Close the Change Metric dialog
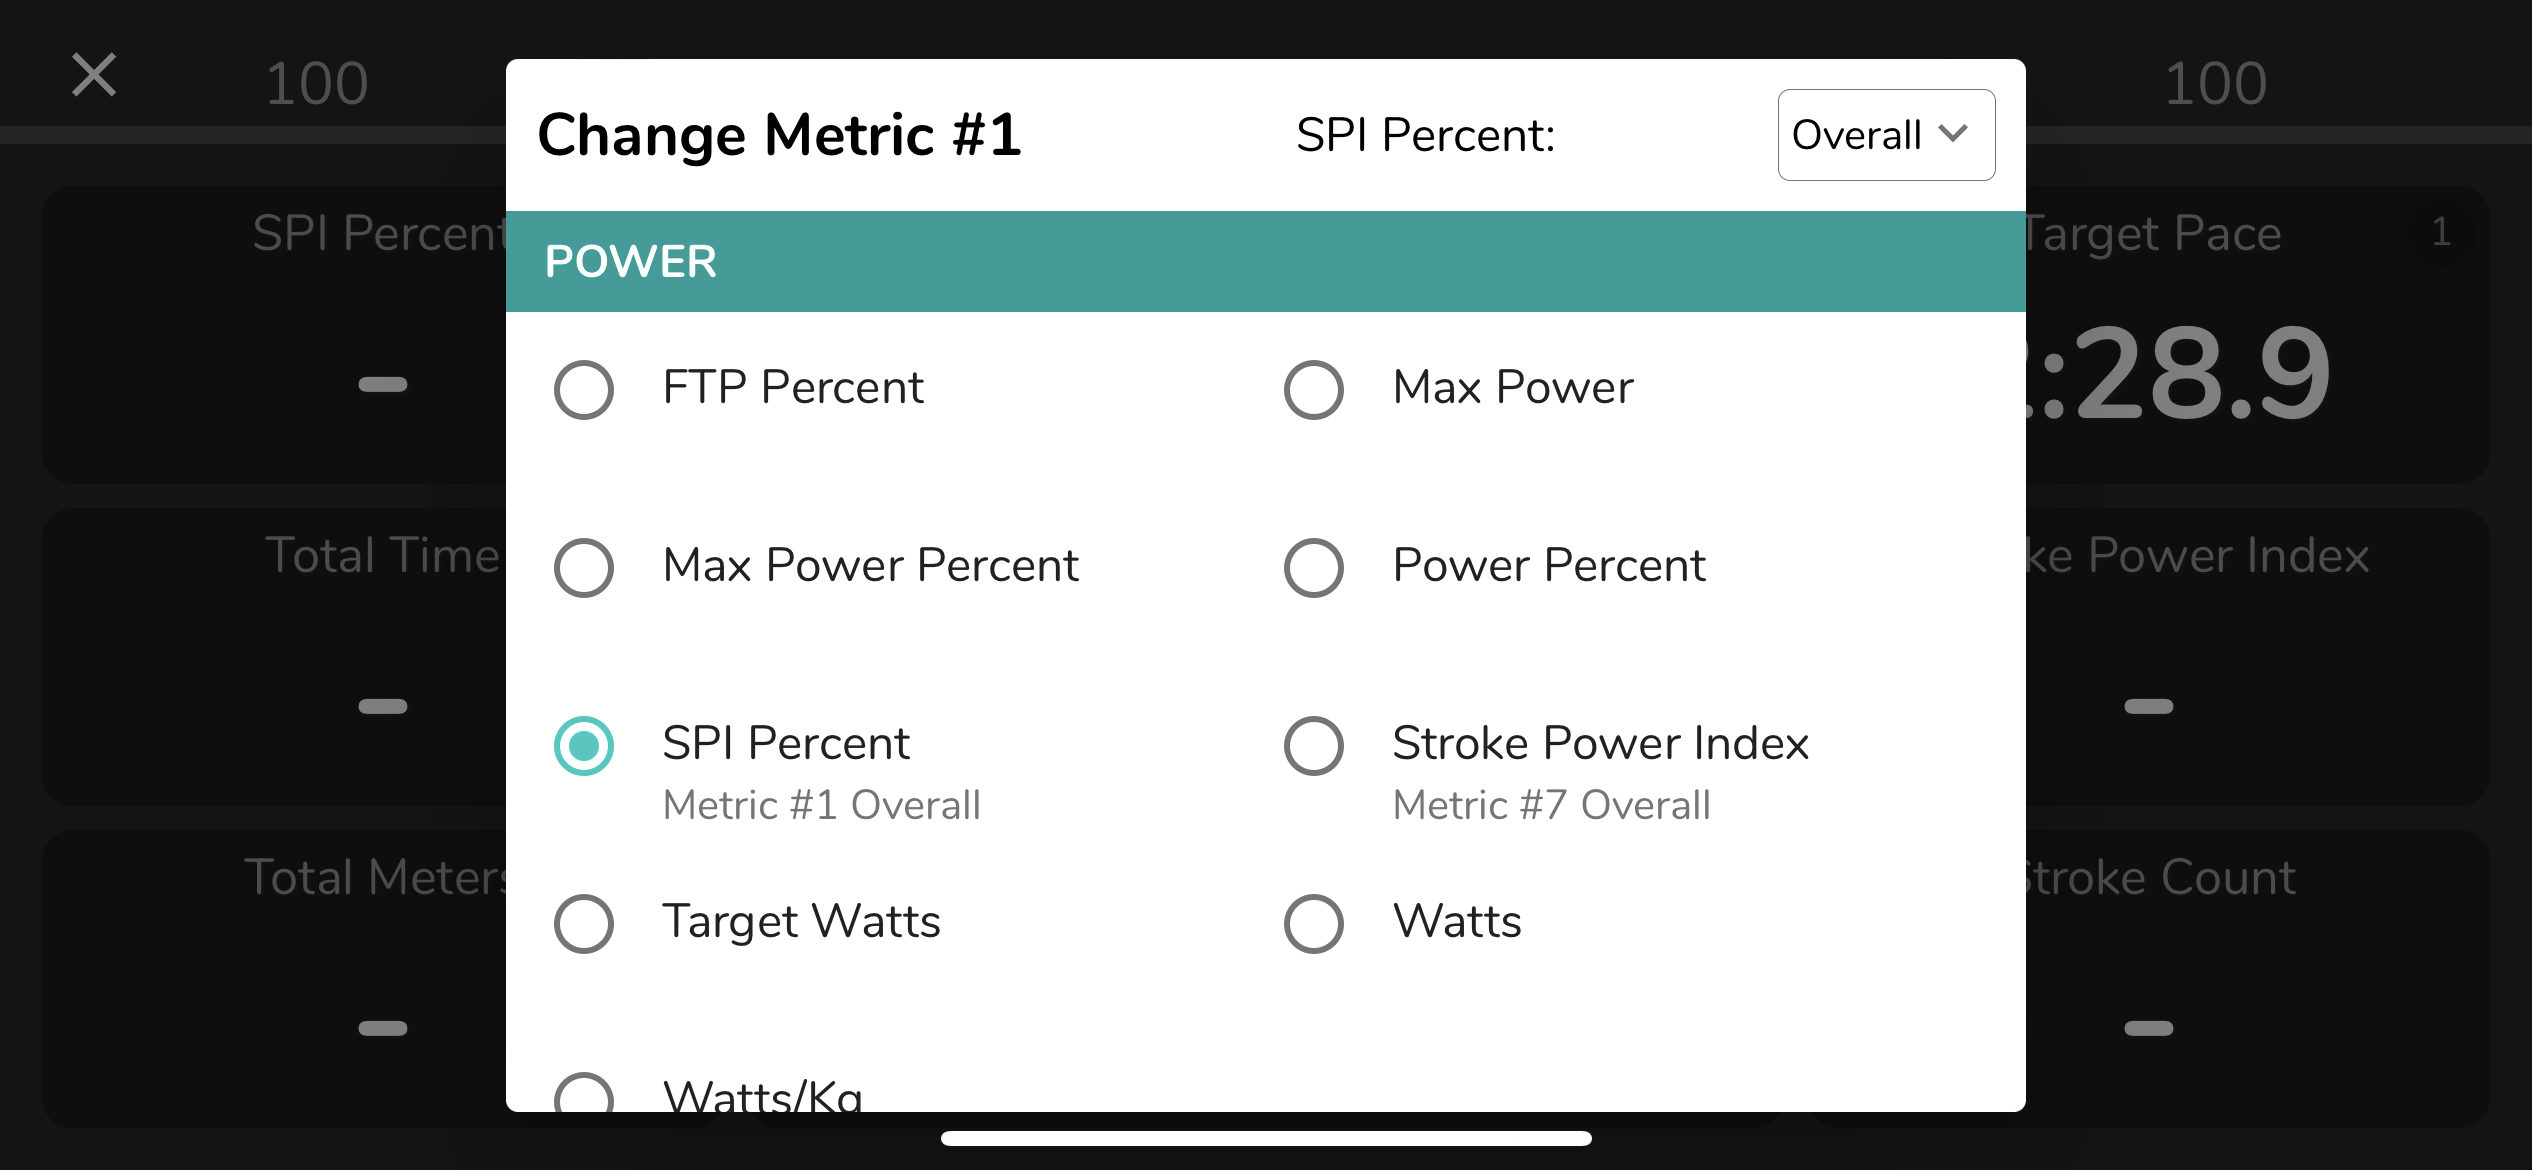Viewport: 2532px width, 1170px height. tap(92, 75)
